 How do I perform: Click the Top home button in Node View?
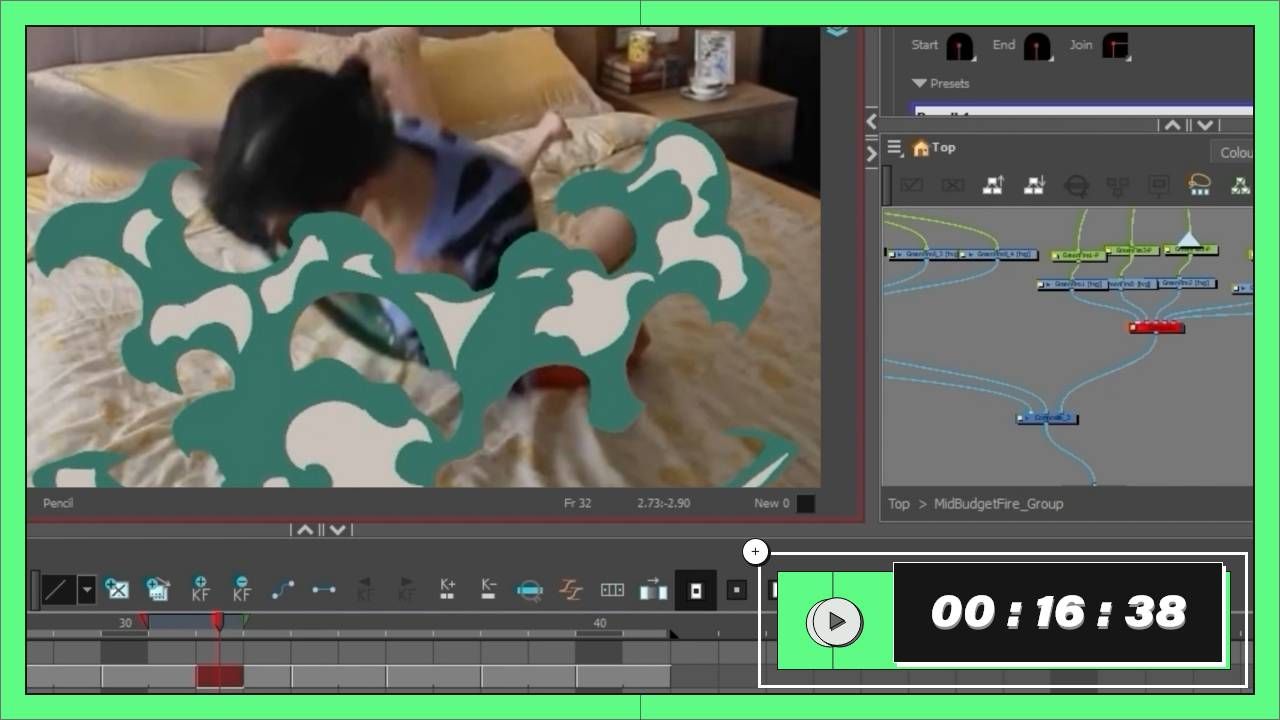[x=921, y=148]
